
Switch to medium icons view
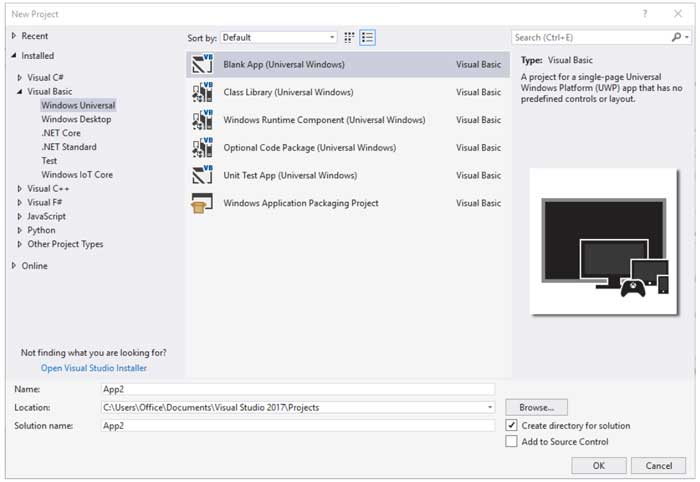coord(350,37)
